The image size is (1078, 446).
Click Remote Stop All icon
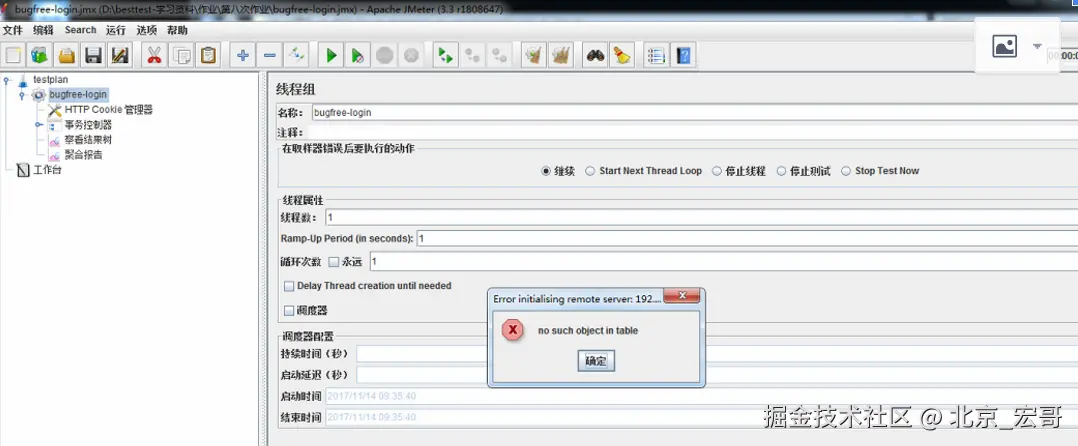[x=472, y=56]
